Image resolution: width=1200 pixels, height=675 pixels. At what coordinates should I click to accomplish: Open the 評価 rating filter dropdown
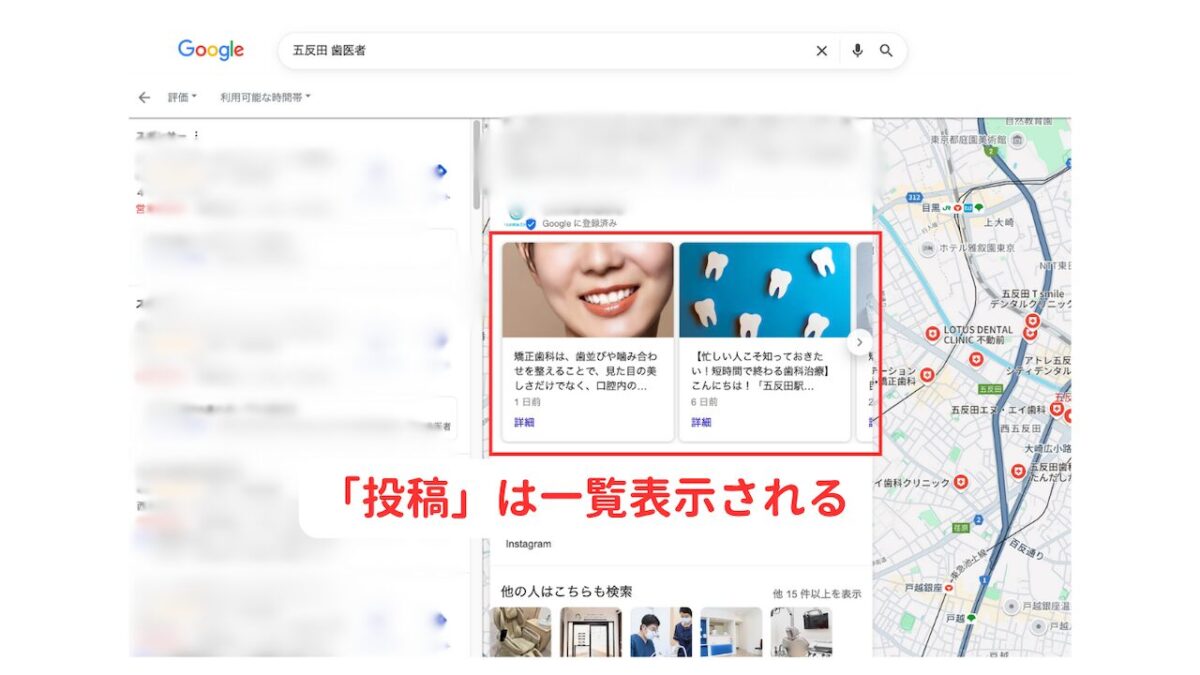pyautogui.click(x=182, y=97)
